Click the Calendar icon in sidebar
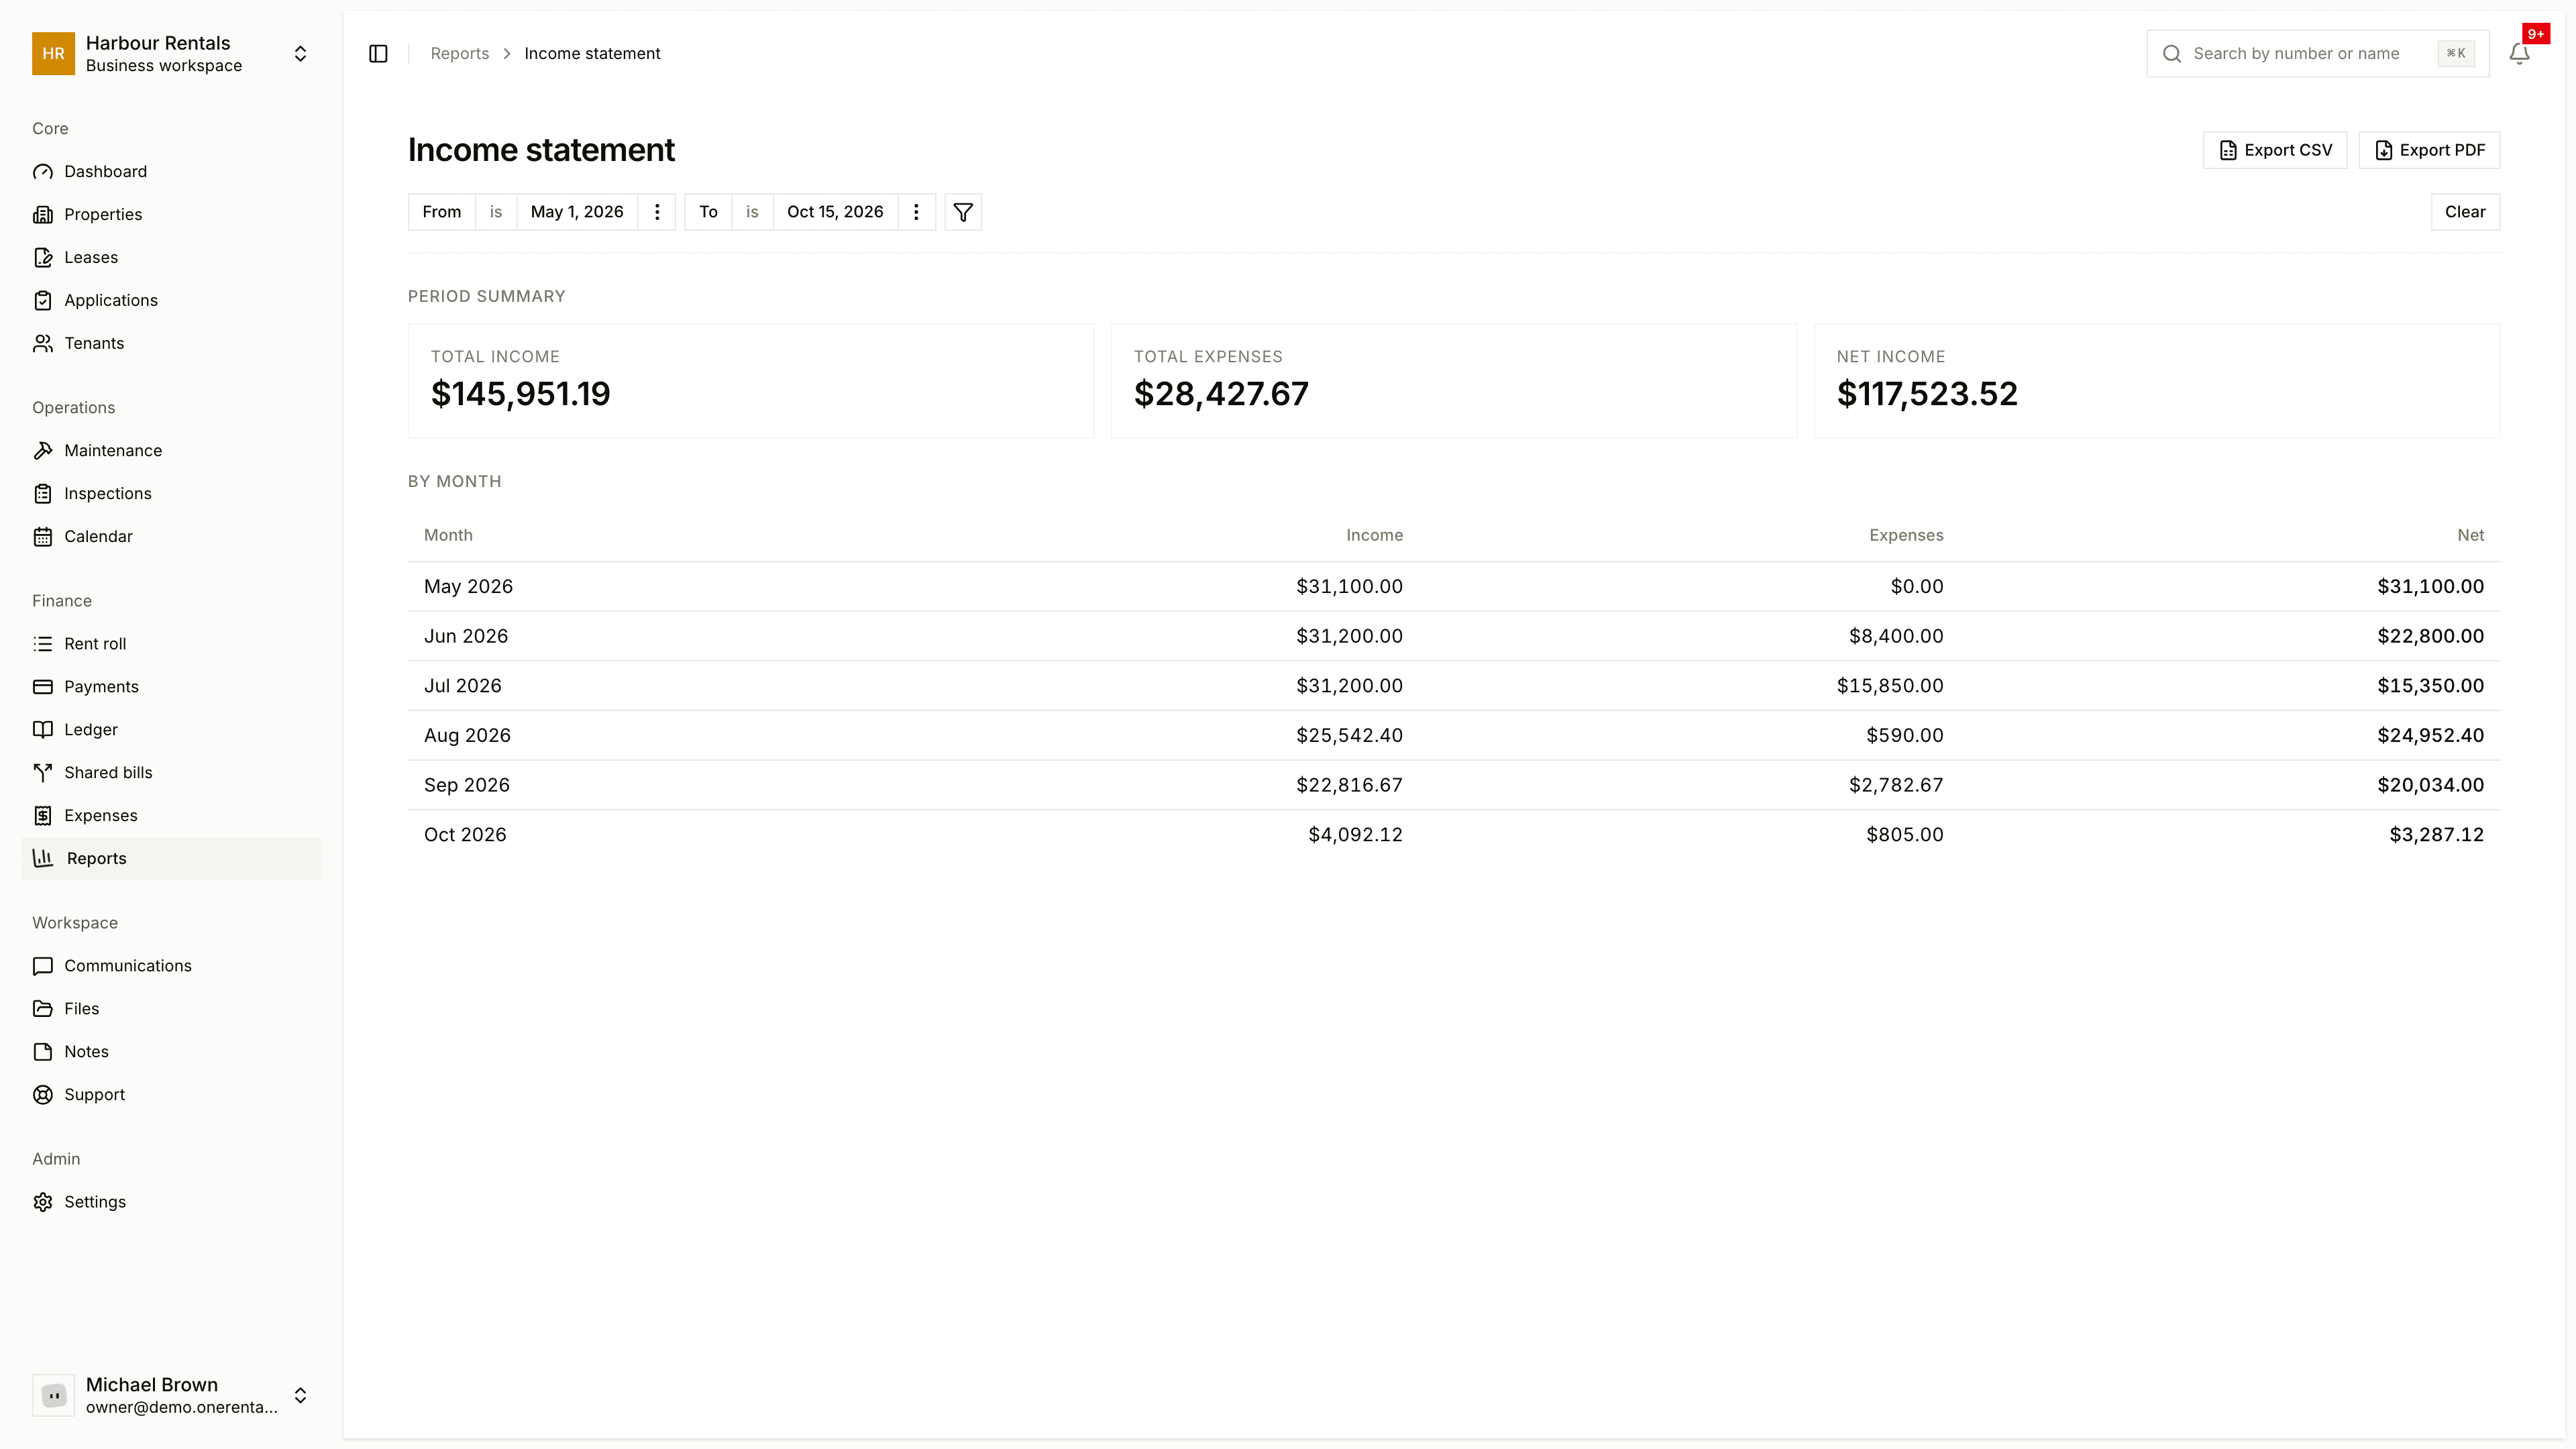The height and width of the screenshot is (1449, 2576). click(x=43, y=537)
